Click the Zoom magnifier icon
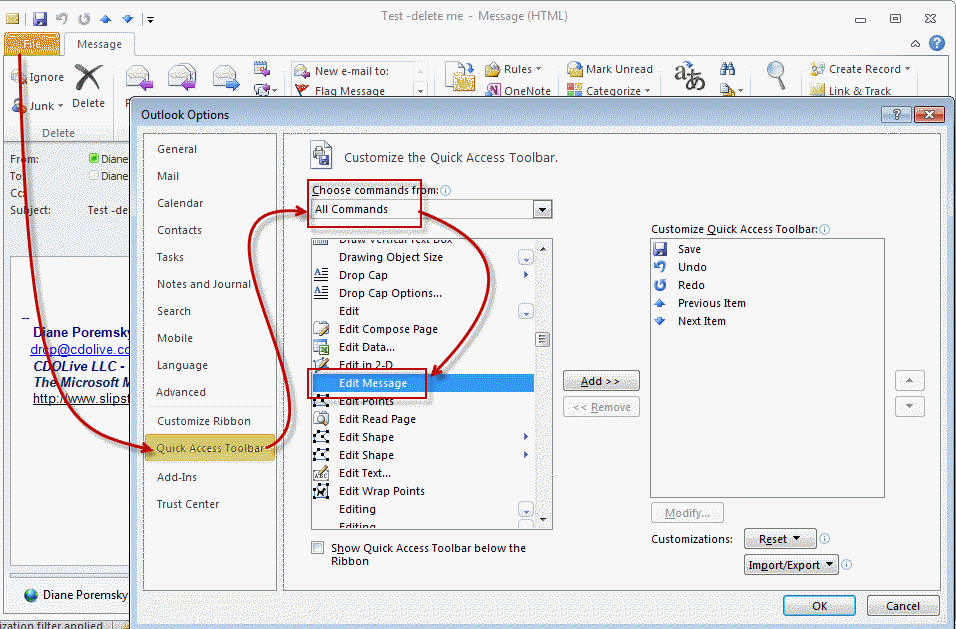956x629 pixels. pyautogui.click(x=776, y=74)
